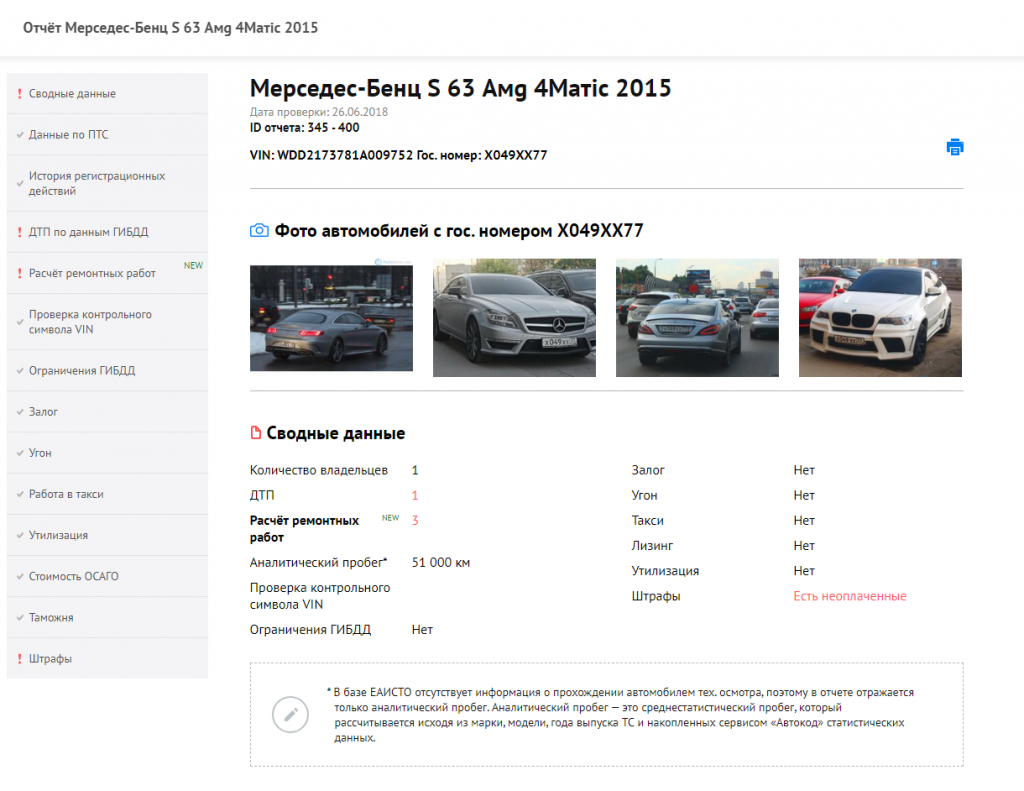Screen dimensions: 1024x791
Task: Click Аналитический пробег label
Action: click(318, 562)
